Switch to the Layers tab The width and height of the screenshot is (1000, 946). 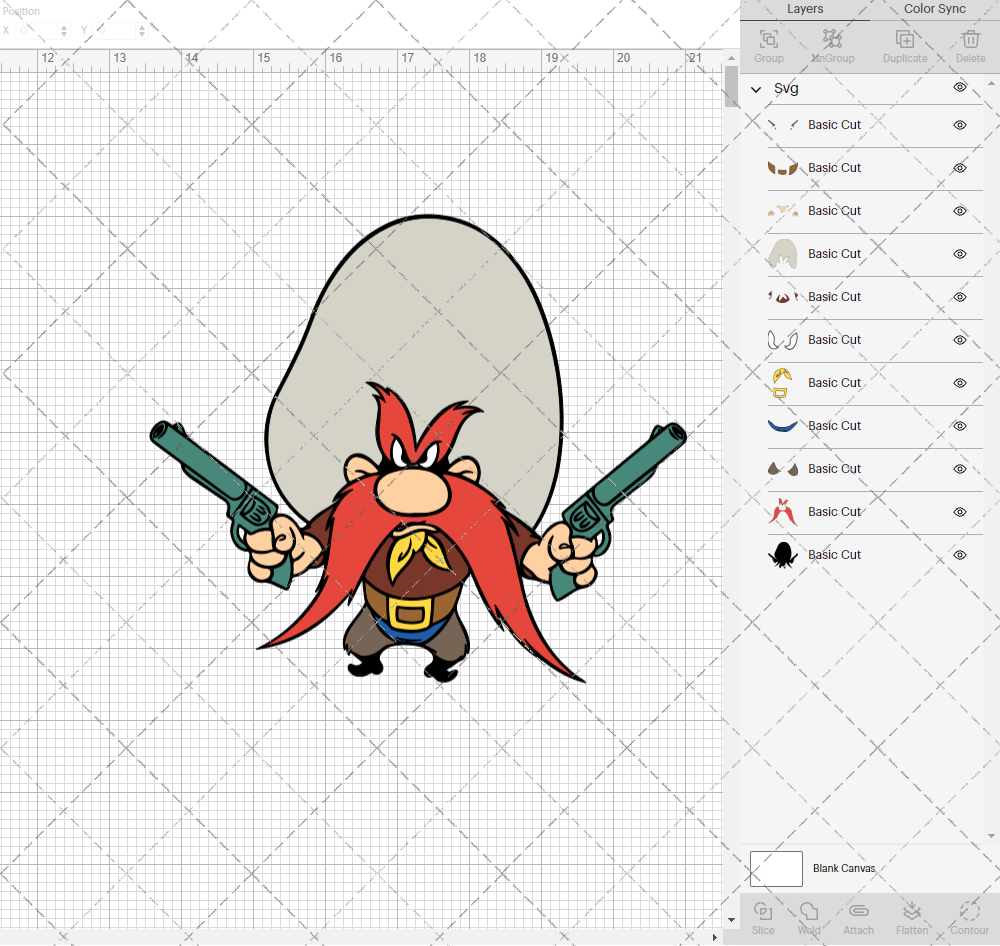tap(805, 9)
